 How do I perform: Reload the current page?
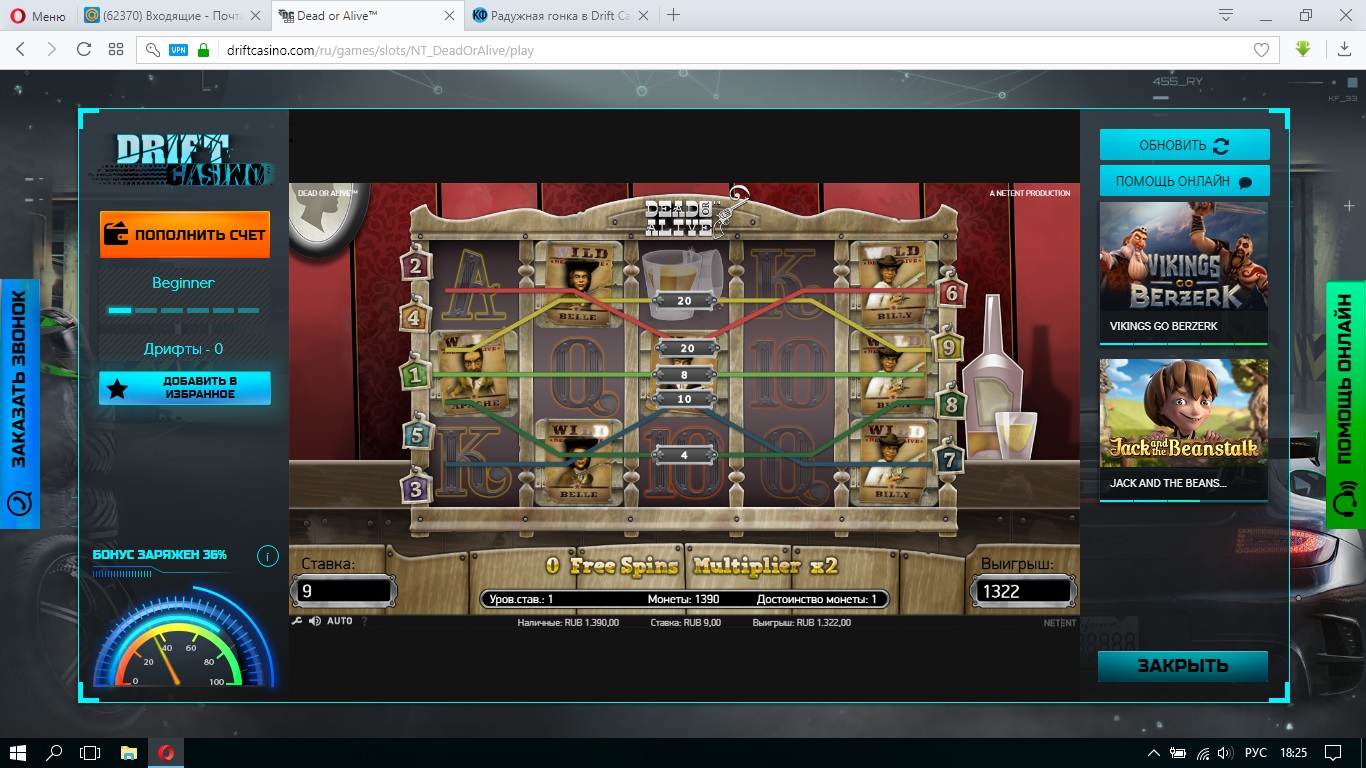point(84,49)
